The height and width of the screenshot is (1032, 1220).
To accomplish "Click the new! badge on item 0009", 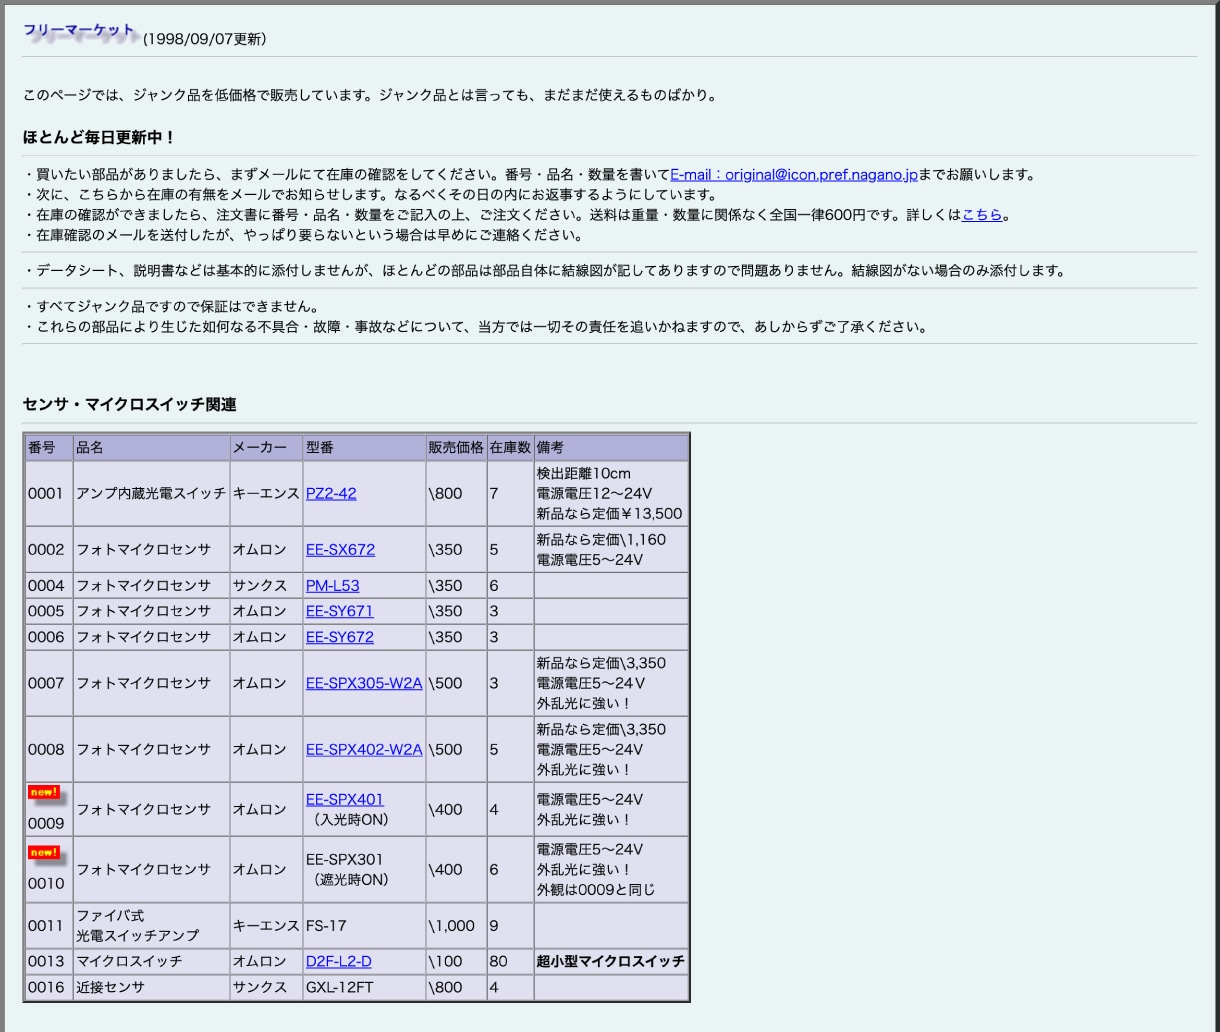I will 44,793.
